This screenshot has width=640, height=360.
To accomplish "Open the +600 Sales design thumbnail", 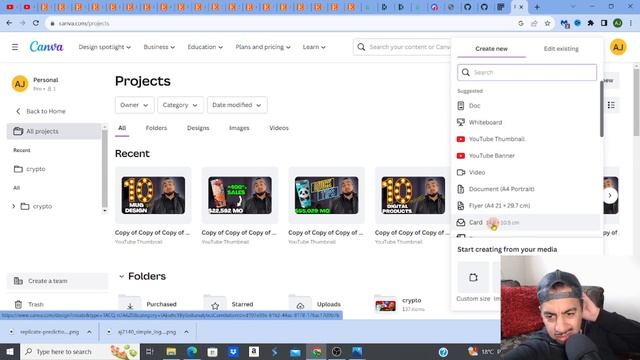I will tap(240, 196).
